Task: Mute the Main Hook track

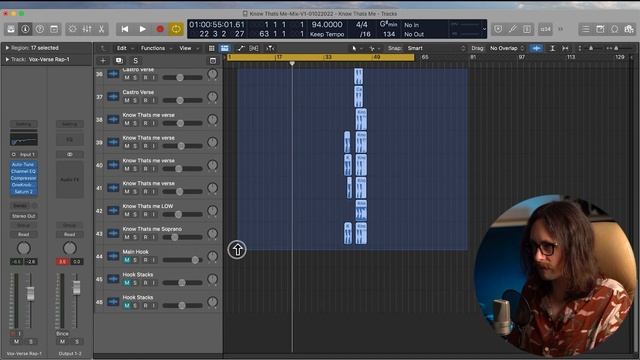Action: click(127, 260)
